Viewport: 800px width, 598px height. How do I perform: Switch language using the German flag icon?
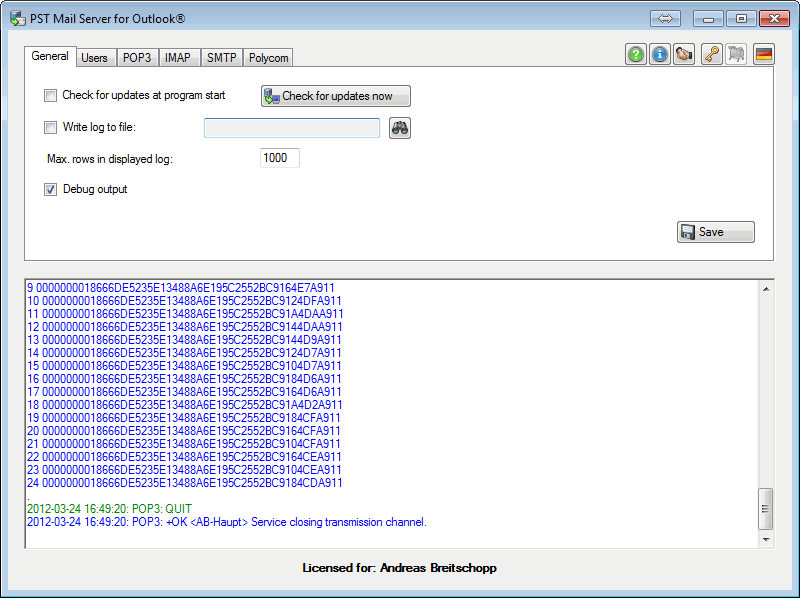tap(763, 54)
